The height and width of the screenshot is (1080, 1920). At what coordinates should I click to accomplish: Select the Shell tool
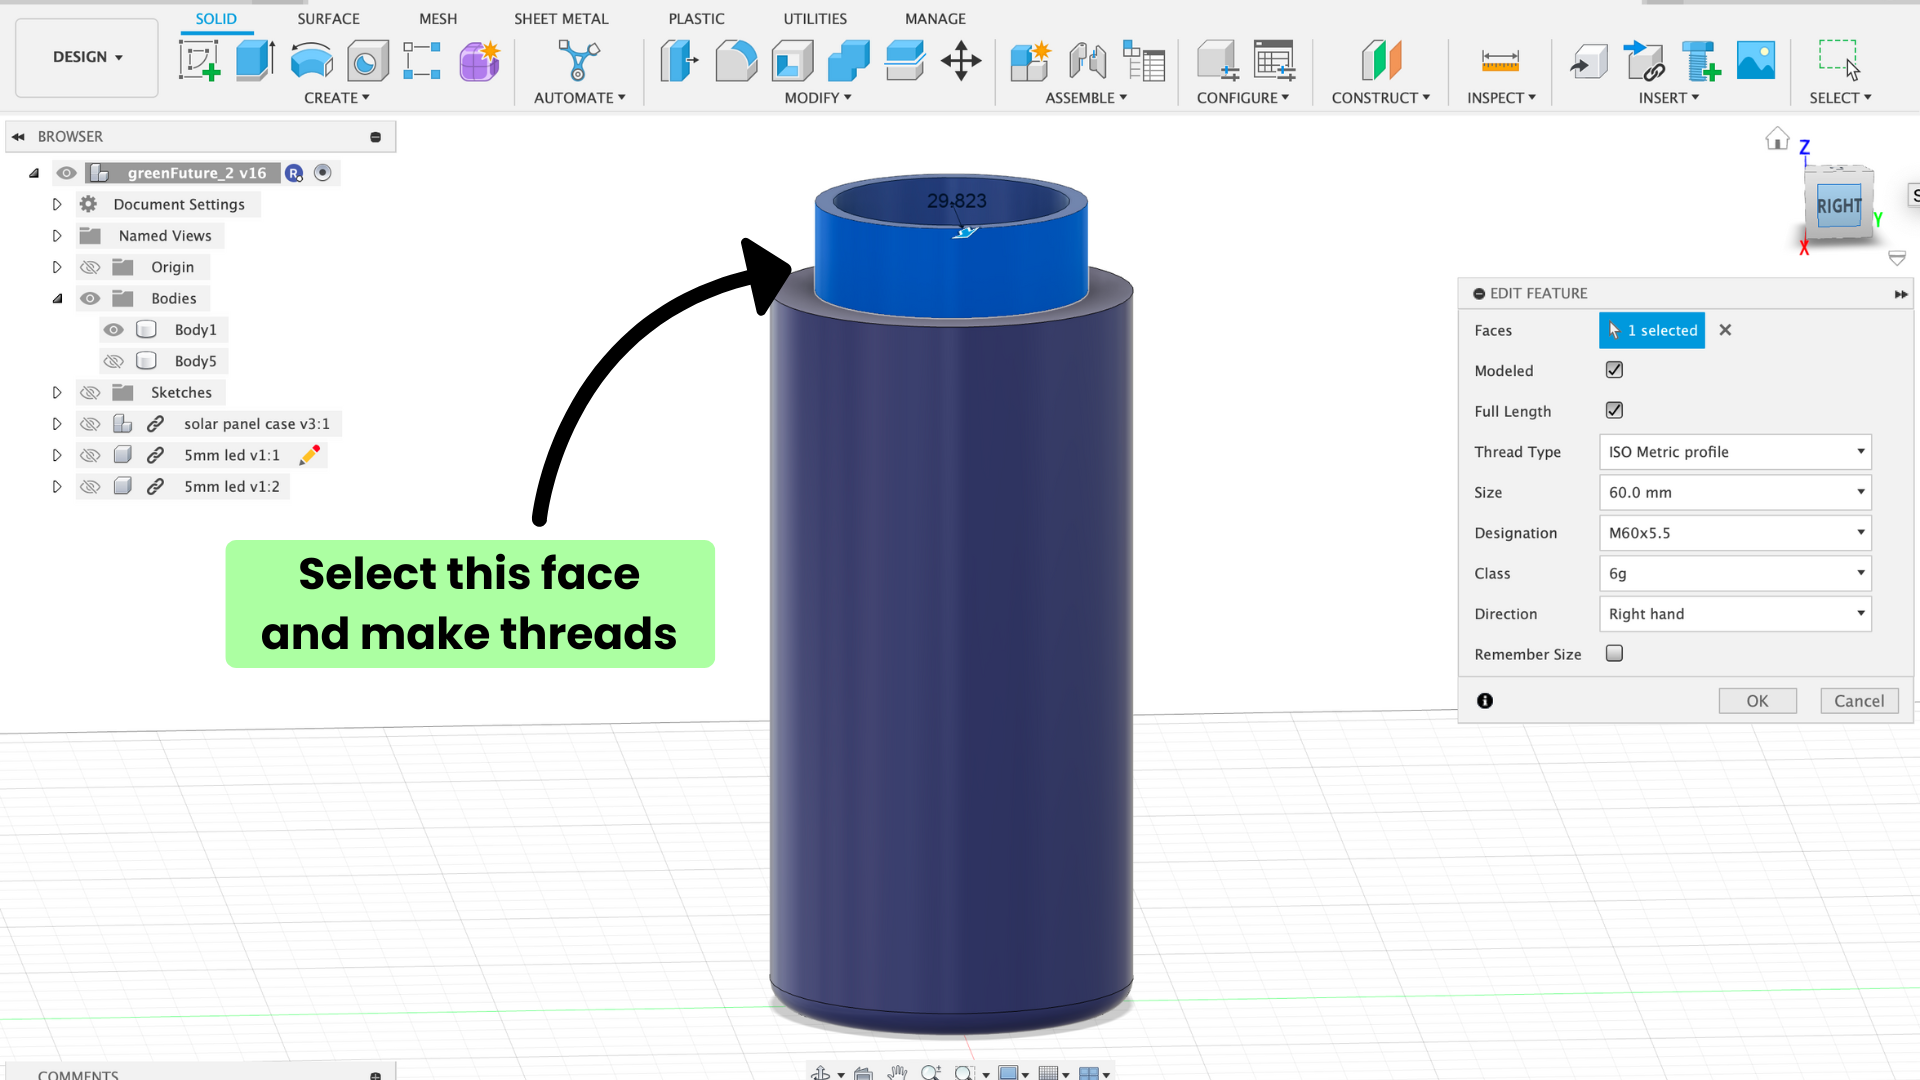pyautogui.click(x=792, y=61)
